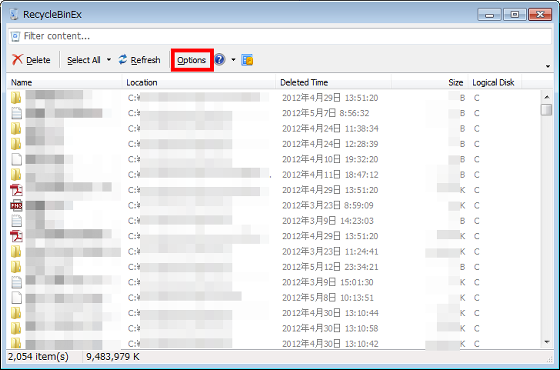Select row deleted 2012年3月23日 8:59:09
Screen dimensions: 560x370
coord(274,205)
